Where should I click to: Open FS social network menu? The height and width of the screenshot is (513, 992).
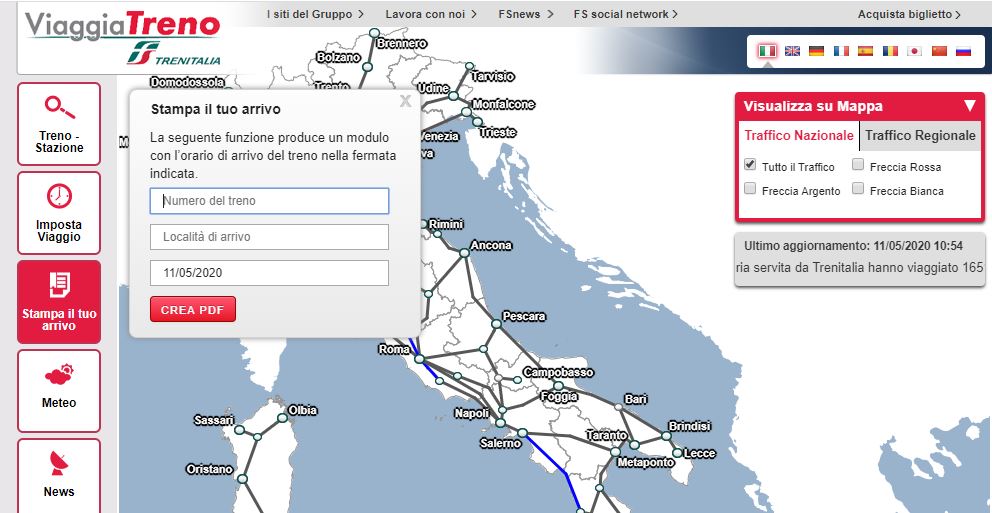pyautogui.click(x=626, y=14)
